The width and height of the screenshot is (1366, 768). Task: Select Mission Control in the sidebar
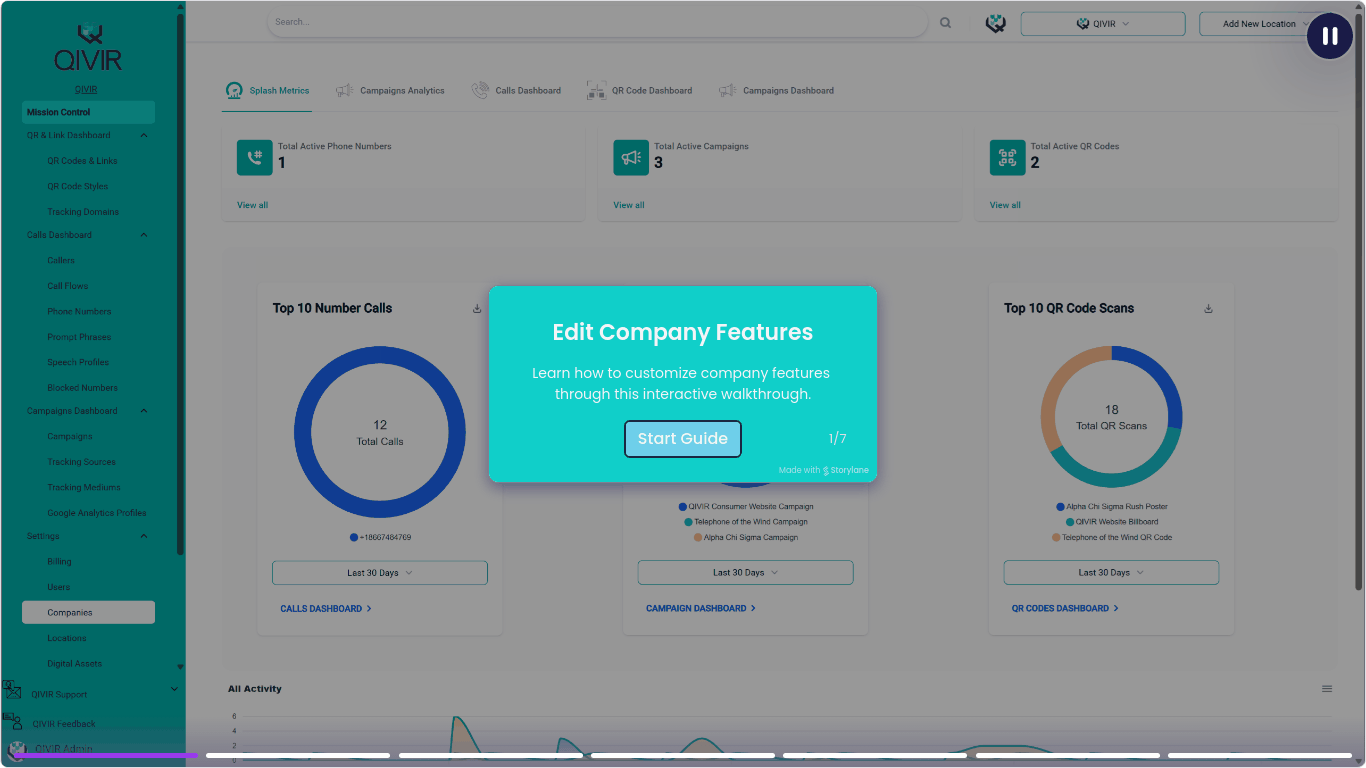(x=88, y=112)
